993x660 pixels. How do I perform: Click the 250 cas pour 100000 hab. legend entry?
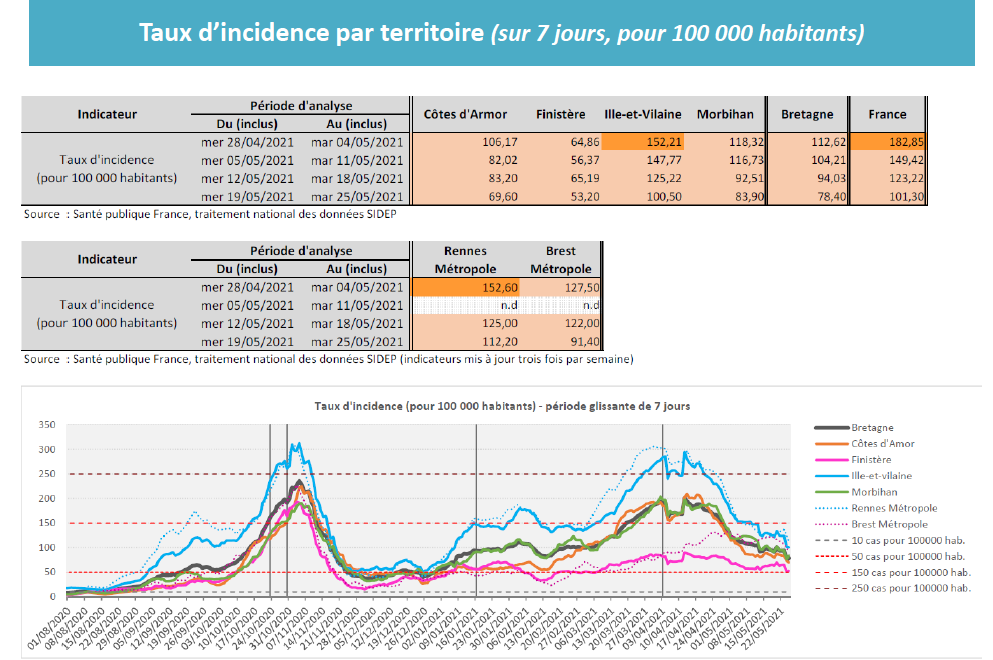(910, 589)
